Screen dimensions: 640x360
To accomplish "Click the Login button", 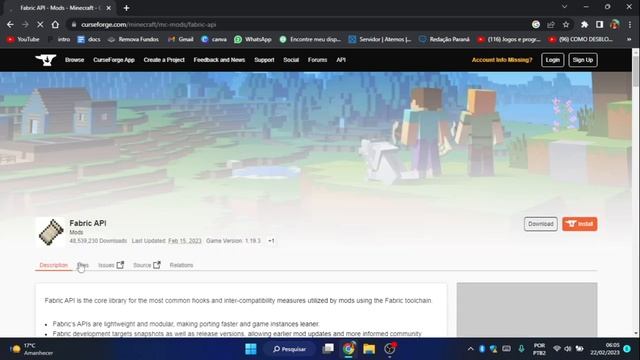I will coord(553,60).
